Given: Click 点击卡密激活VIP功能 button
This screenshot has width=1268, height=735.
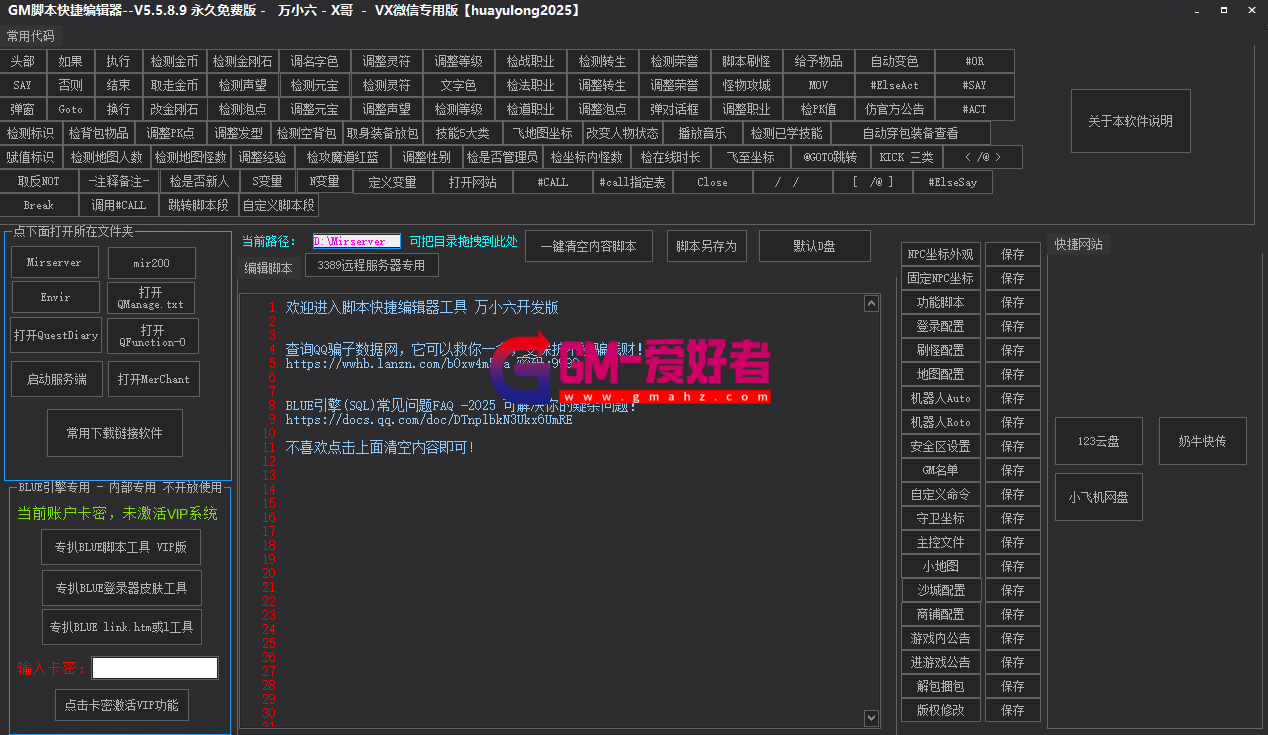Looking at the screenshot, I should pos(121,705).
